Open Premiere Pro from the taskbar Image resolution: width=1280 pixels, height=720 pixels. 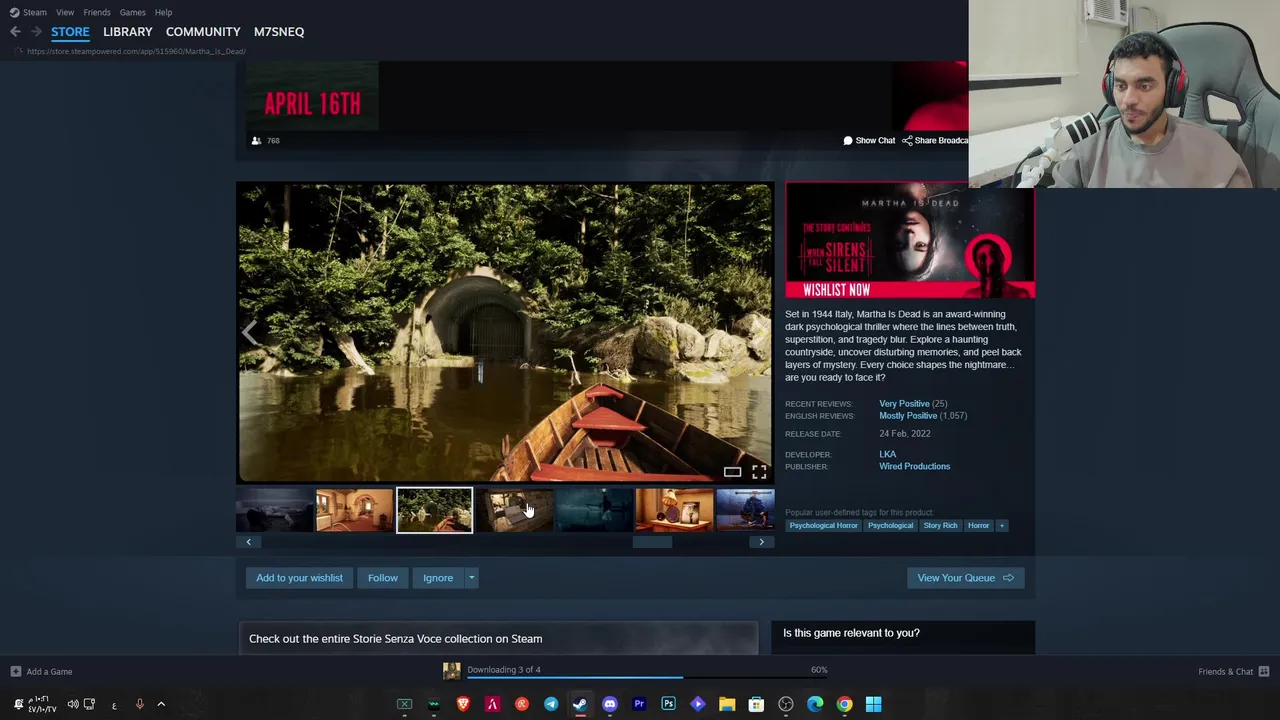(x=639, y=705)
